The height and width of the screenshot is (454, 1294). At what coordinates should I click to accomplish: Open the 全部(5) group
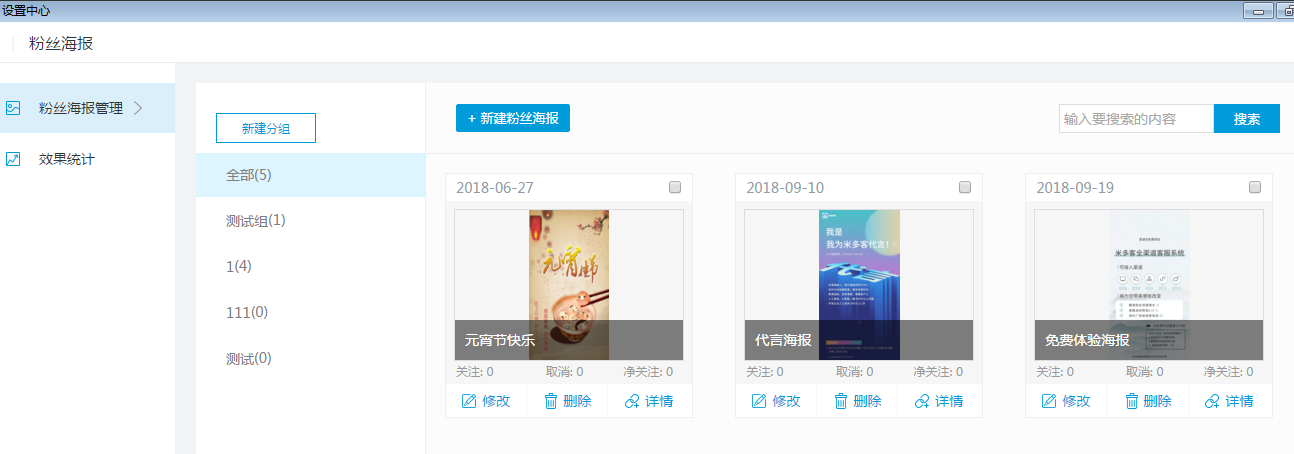tap(249, 175)
